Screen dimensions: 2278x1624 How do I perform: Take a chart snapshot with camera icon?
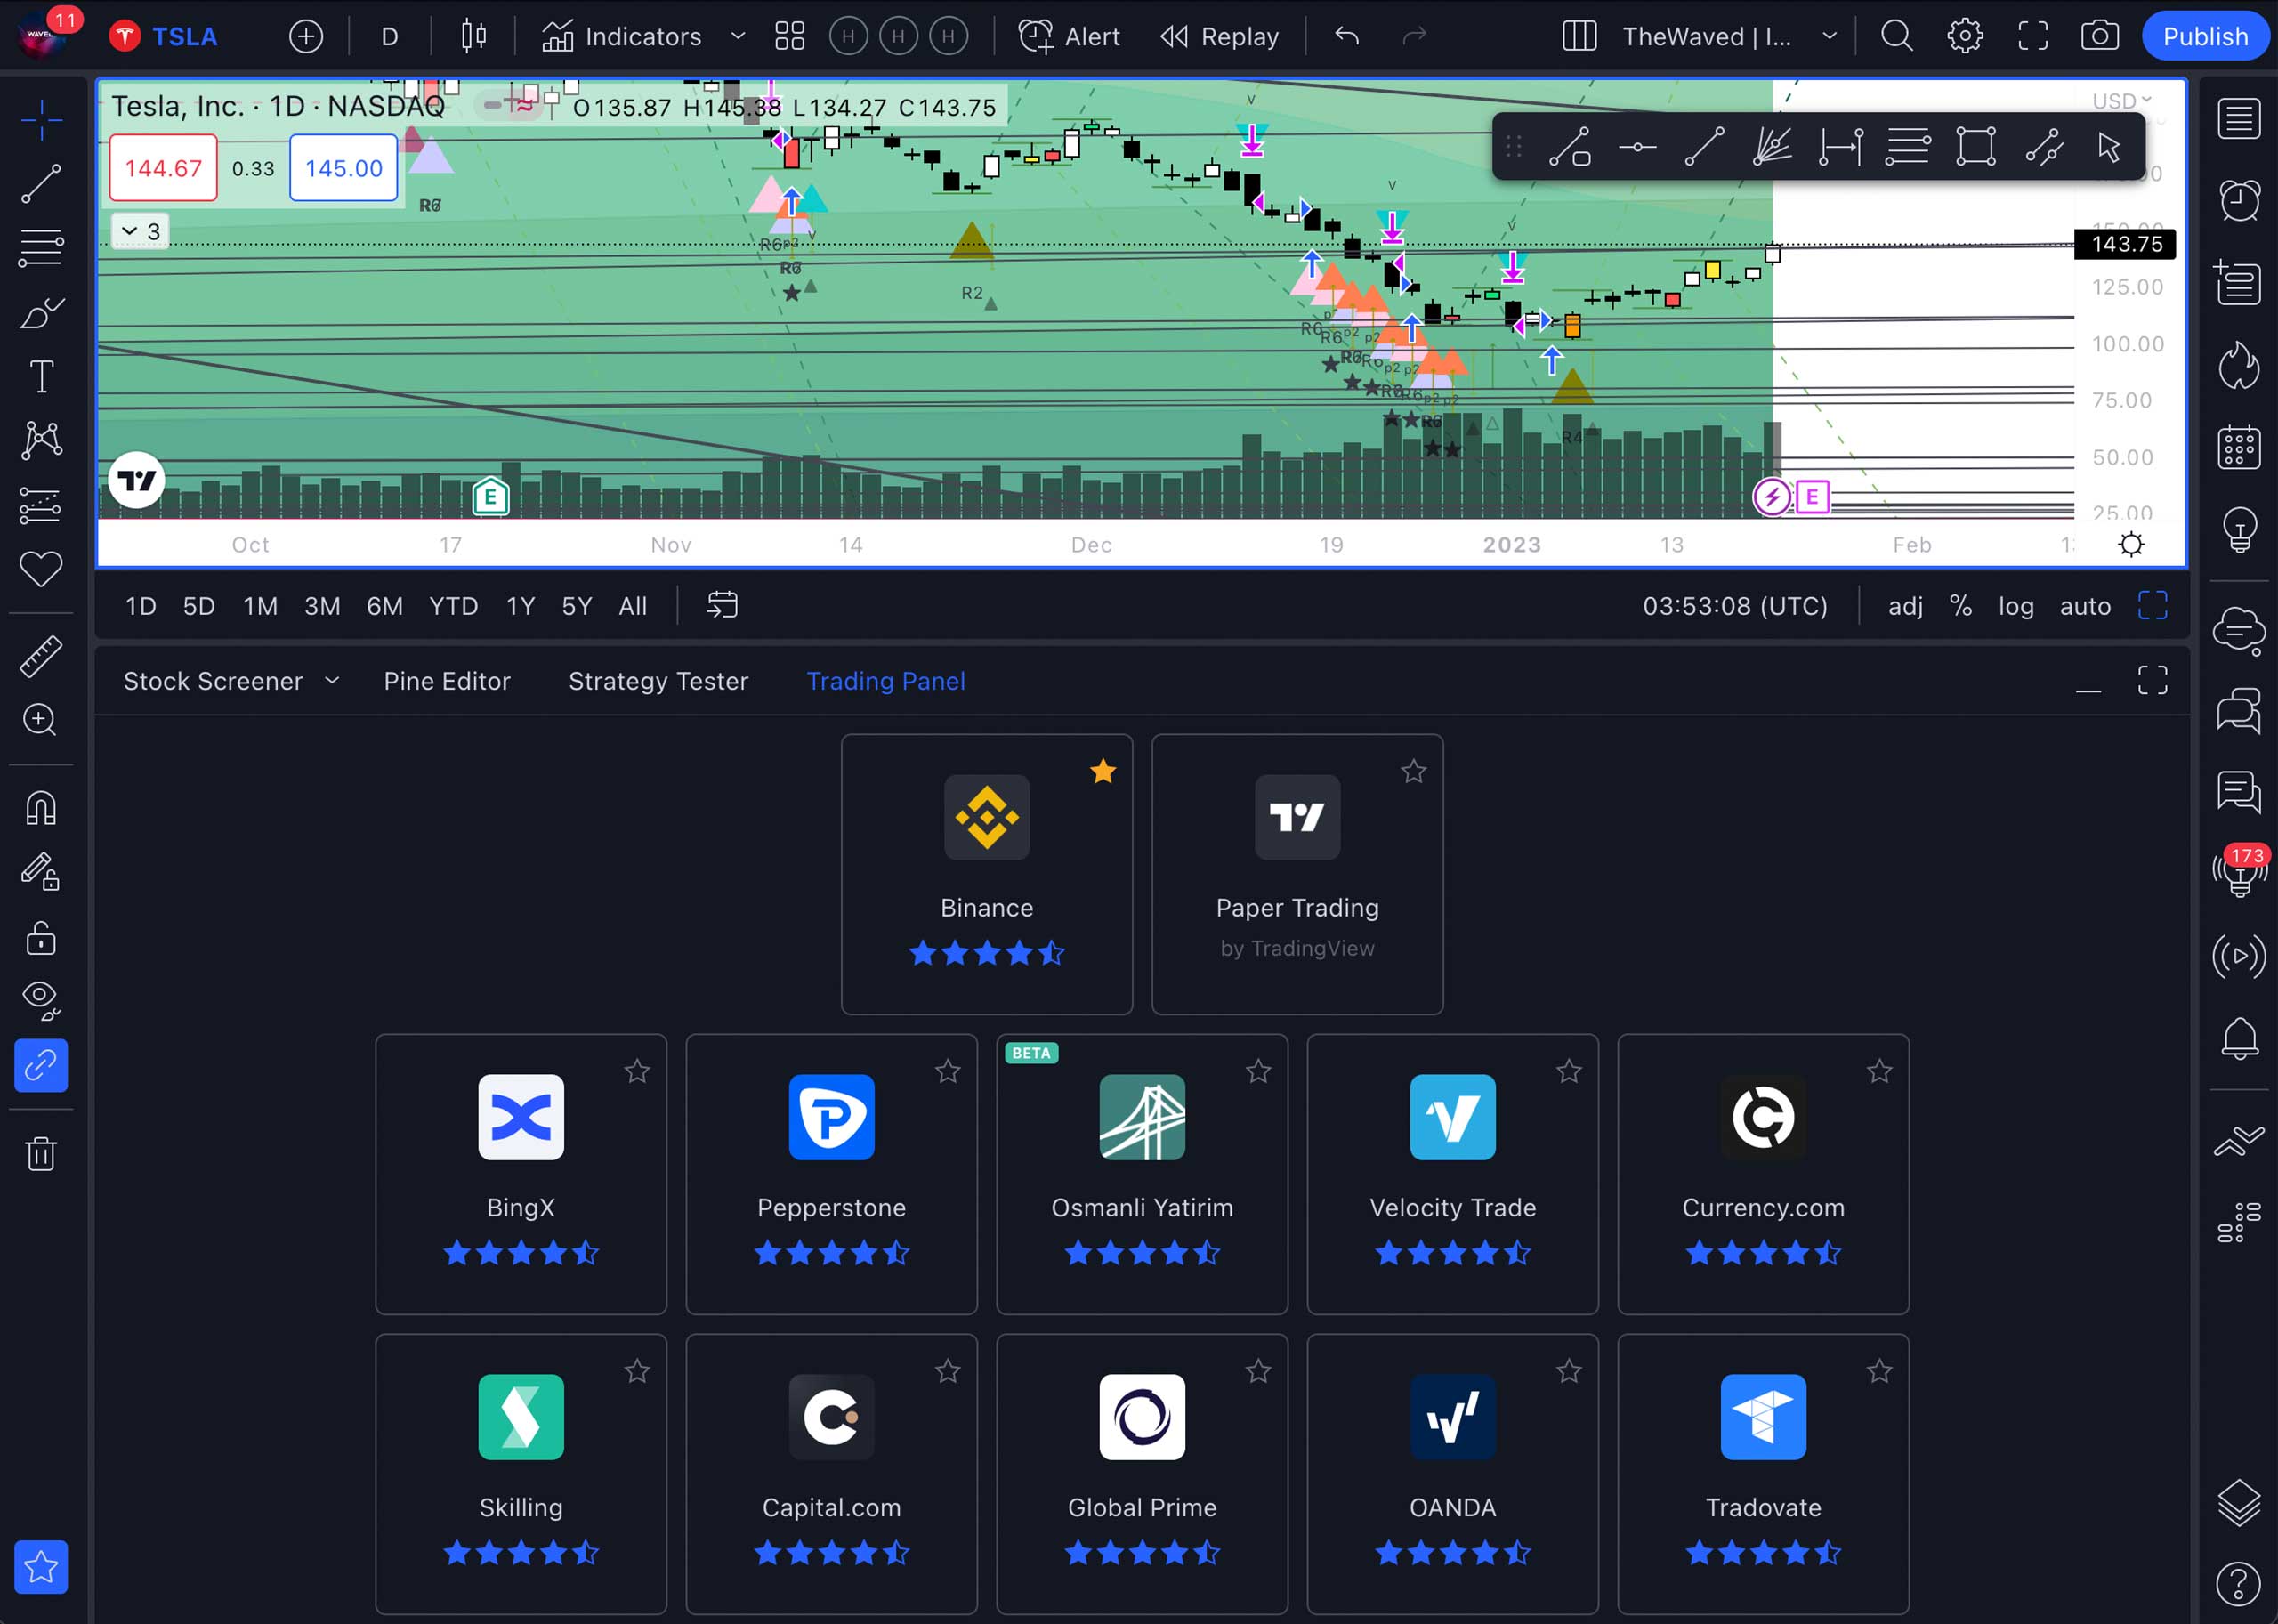[2099, 37]
